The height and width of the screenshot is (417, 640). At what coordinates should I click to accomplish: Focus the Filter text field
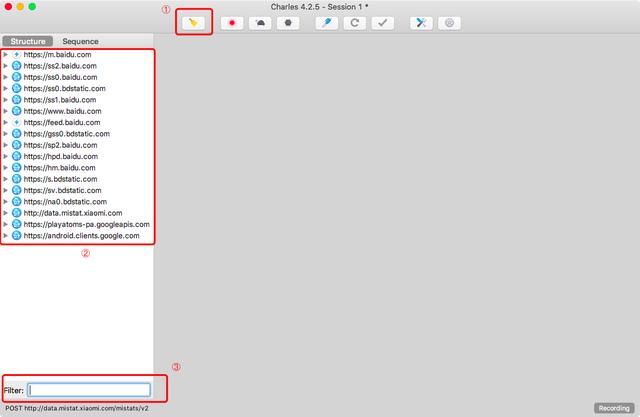point(89,390)
